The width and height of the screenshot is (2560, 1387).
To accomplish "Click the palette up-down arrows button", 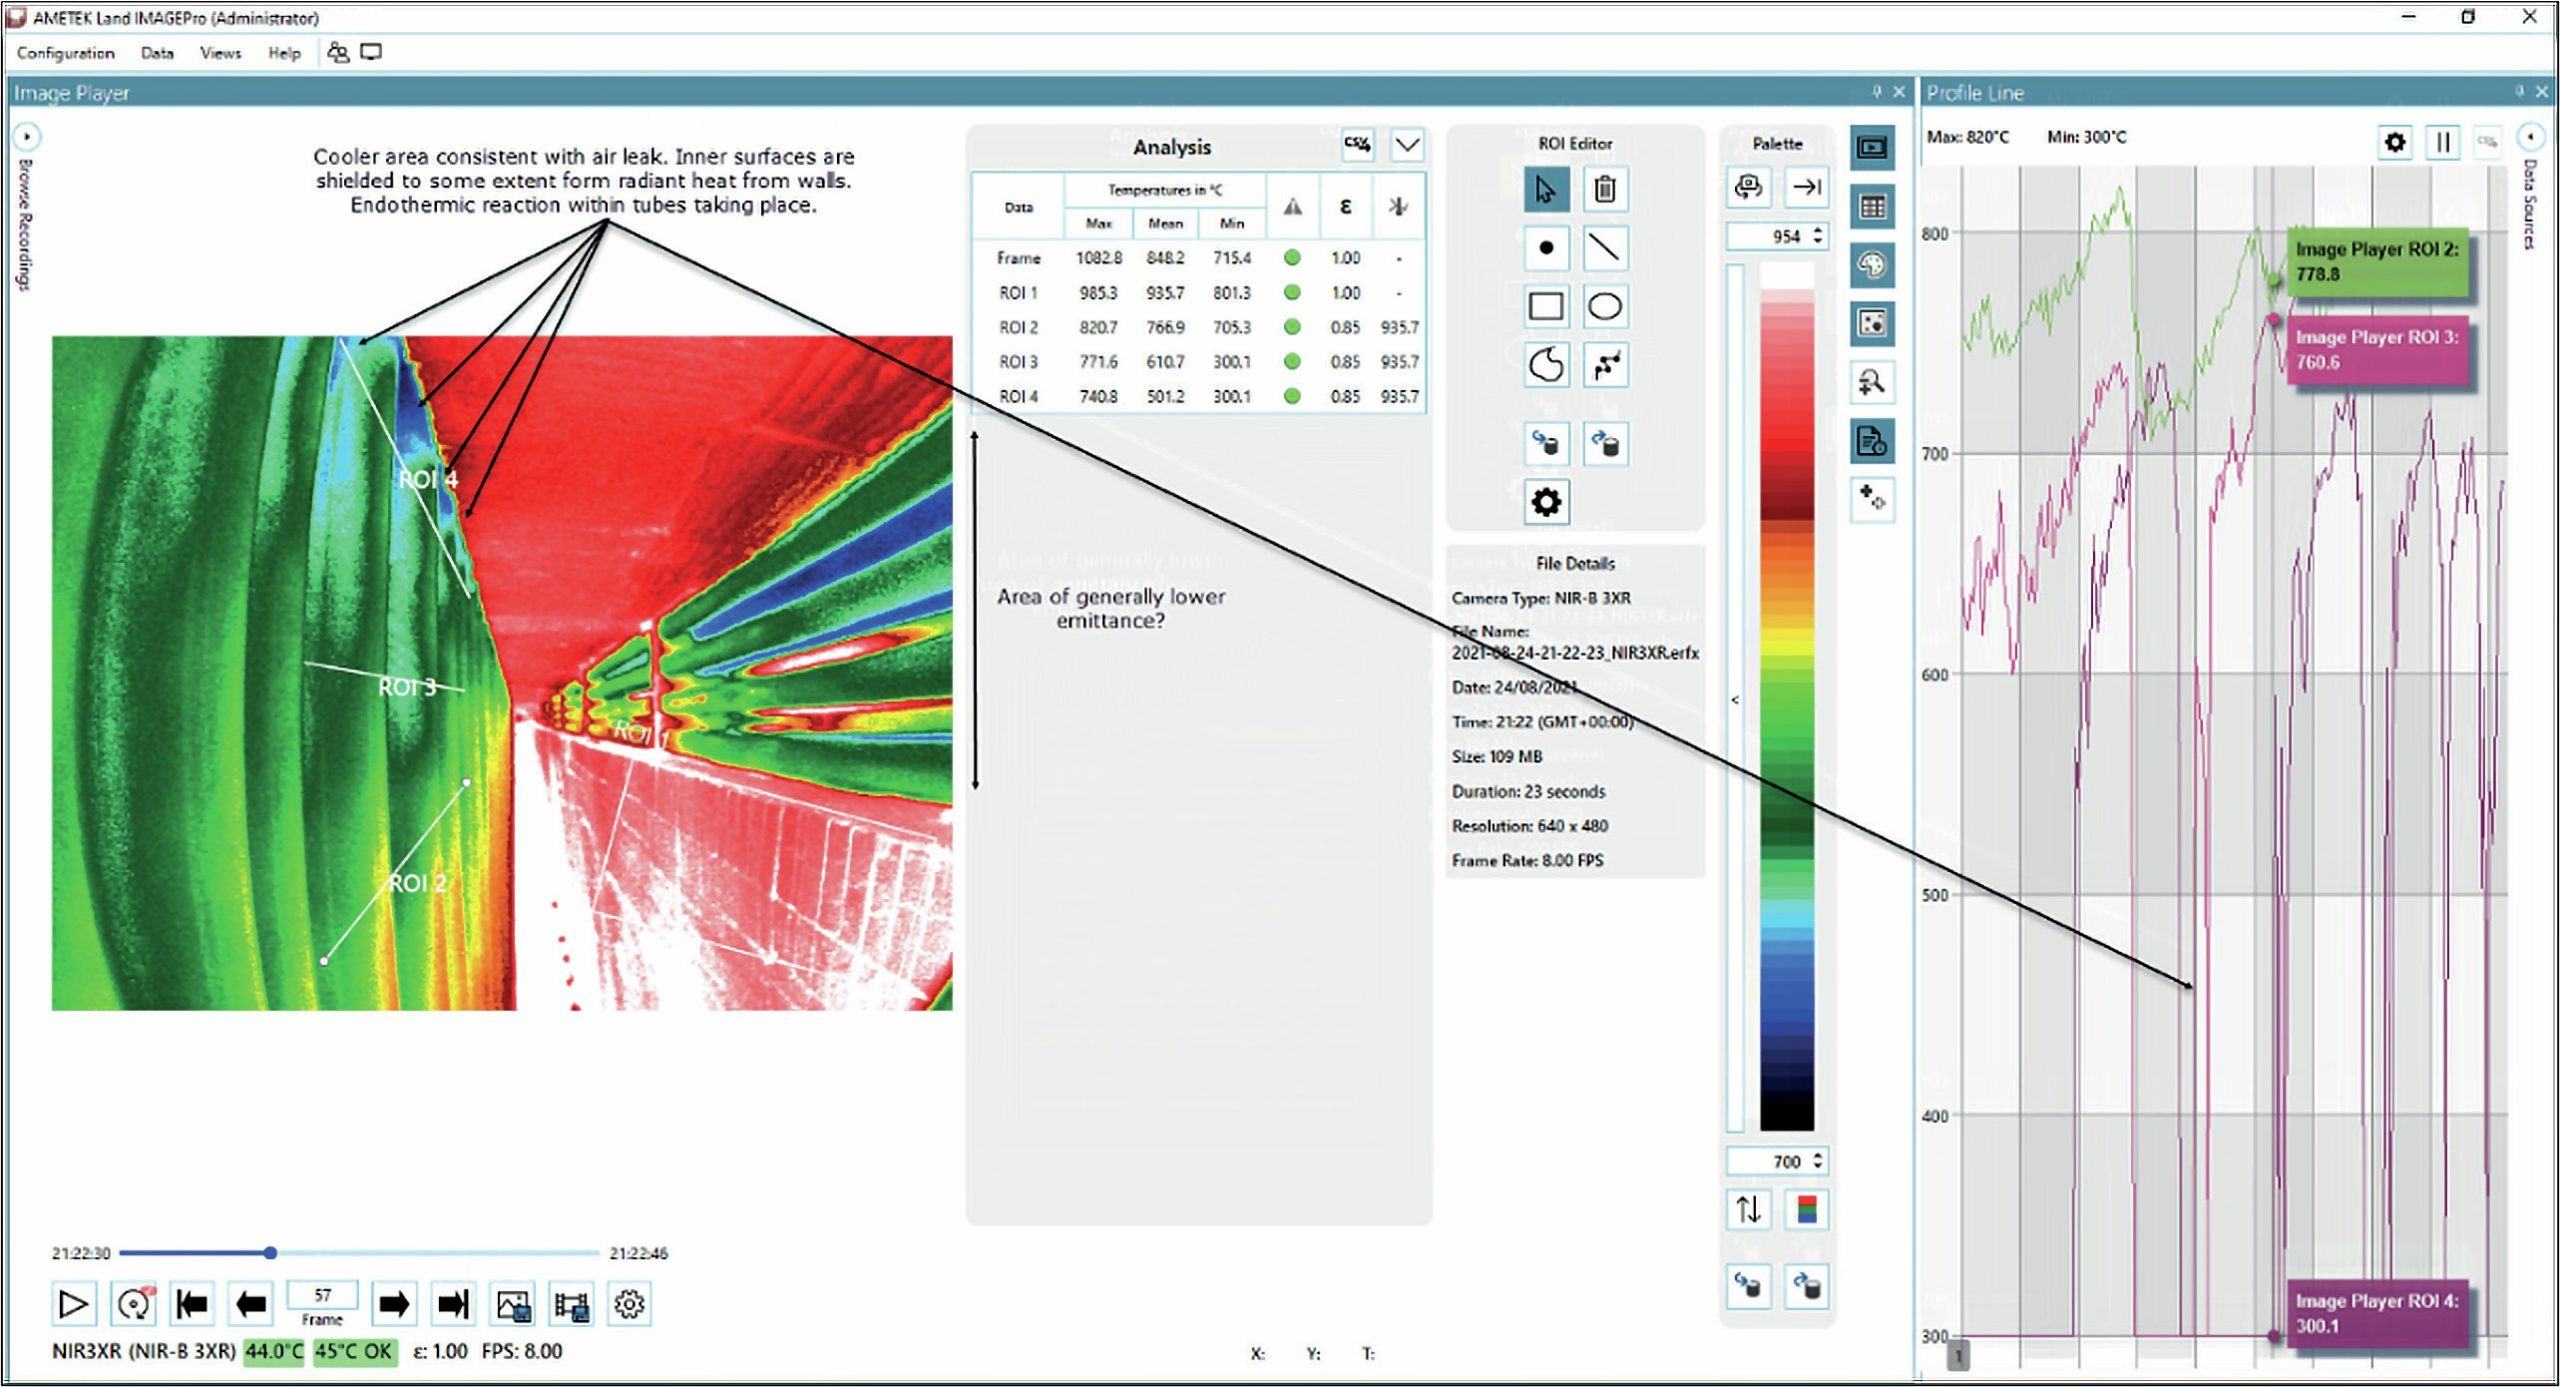I will pyautogui.click(x=1748, y=1209).
